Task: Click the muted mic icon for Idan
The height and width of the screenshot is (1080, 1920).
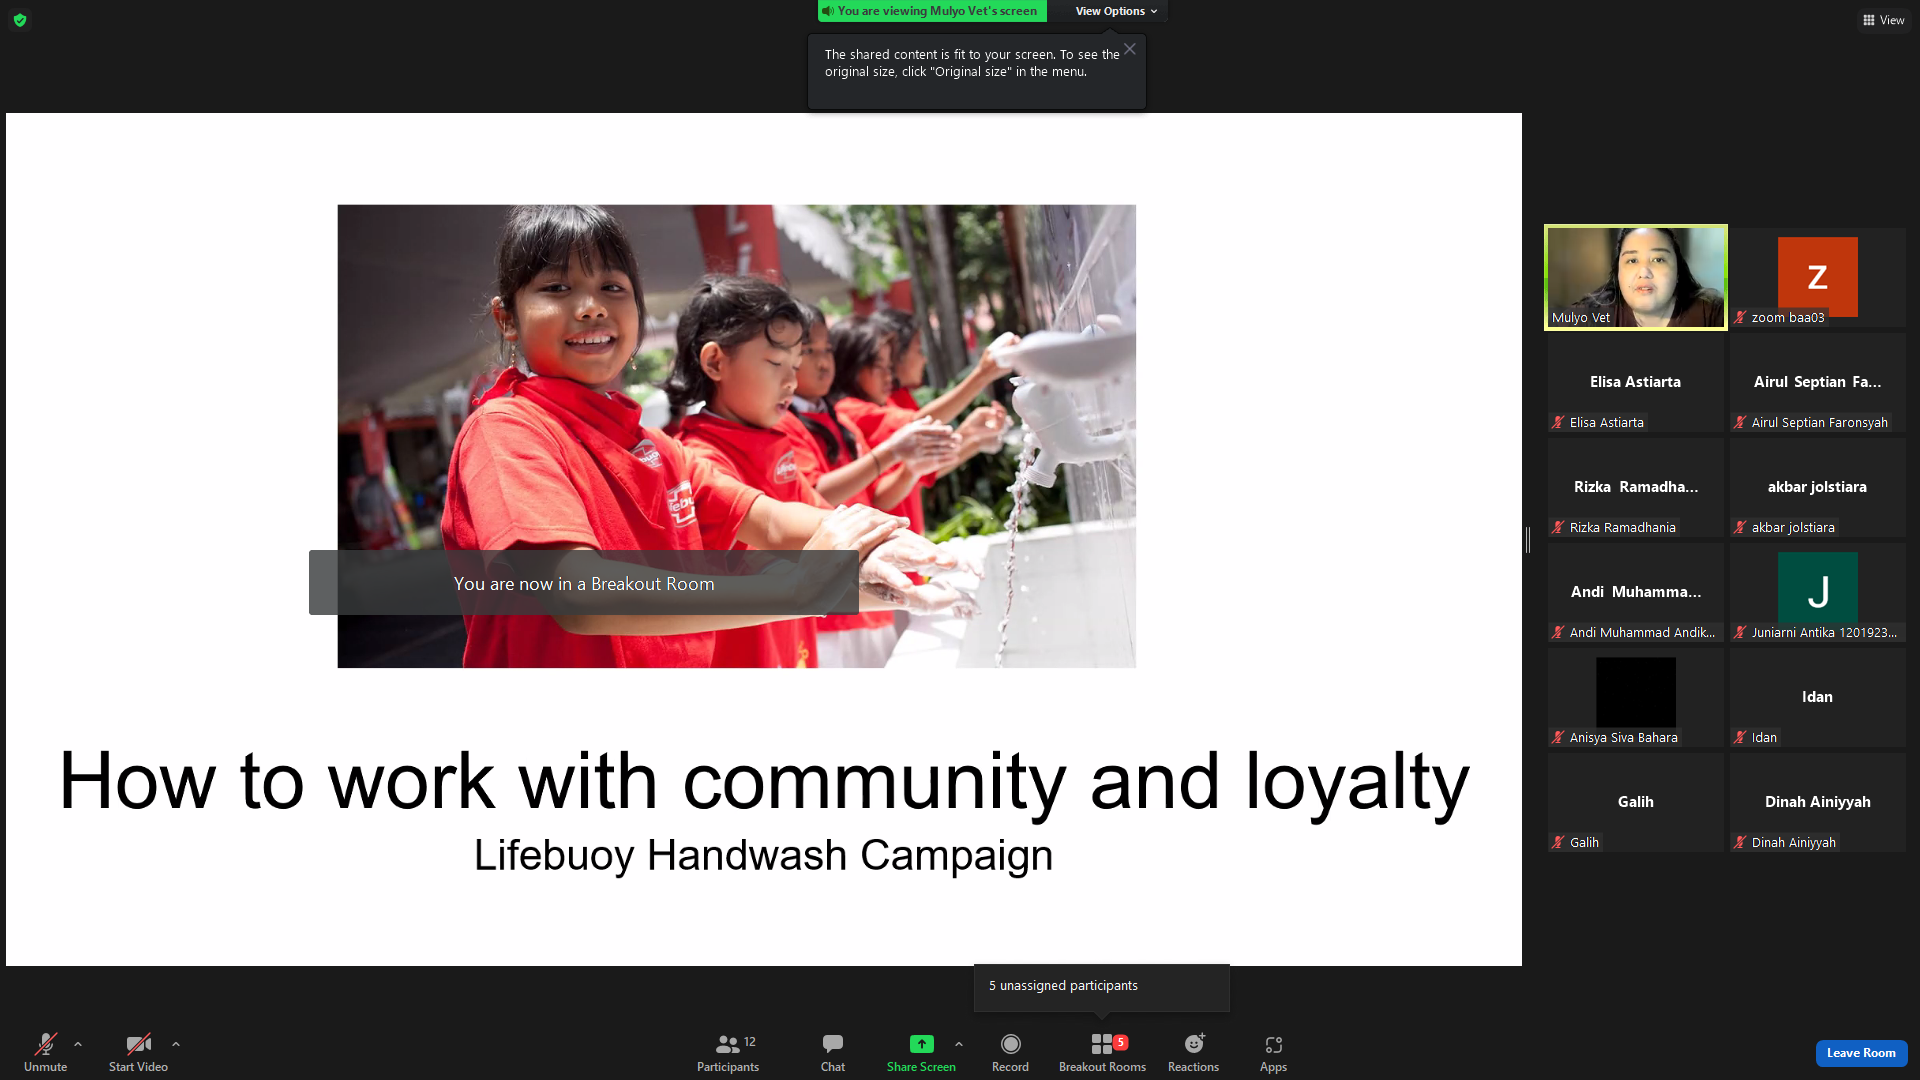Action: pos(1740,737)
